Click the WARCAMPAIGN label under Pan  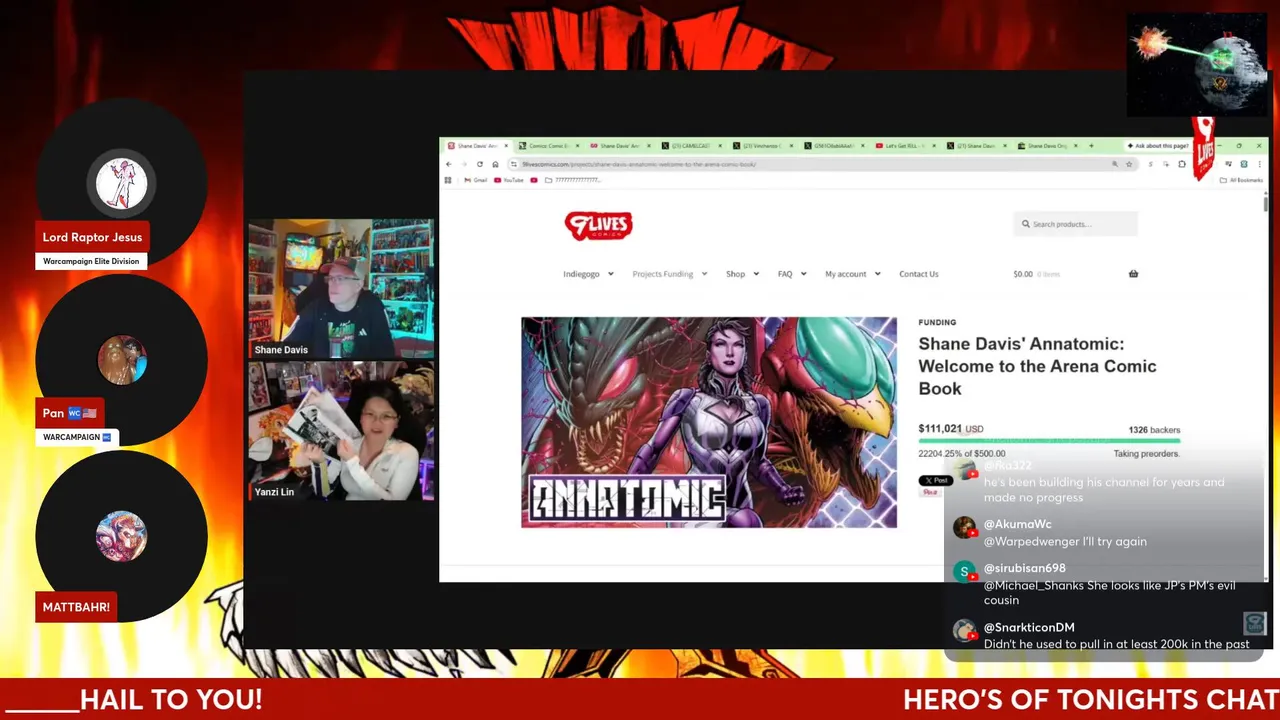(x=76, y=437)
